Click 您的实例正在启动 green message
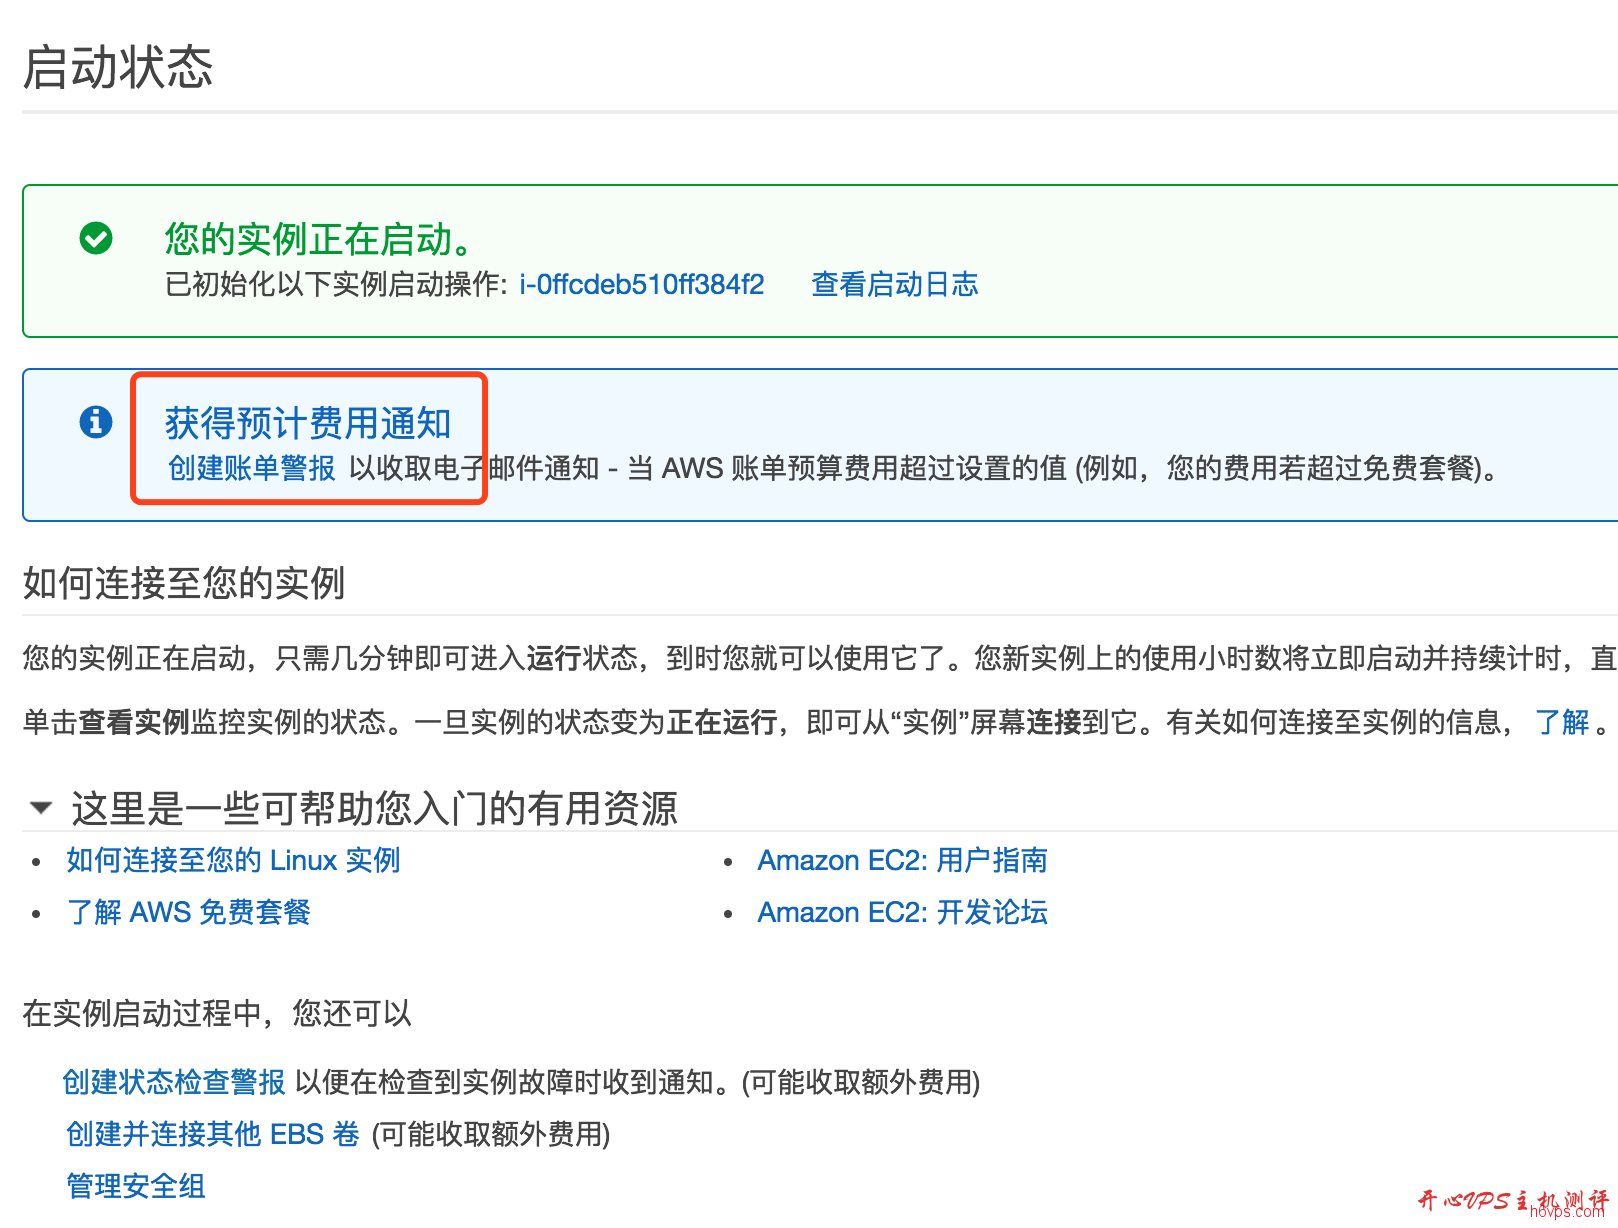This screenshot has height=1228, width=1618. click(x=318, y=239)
